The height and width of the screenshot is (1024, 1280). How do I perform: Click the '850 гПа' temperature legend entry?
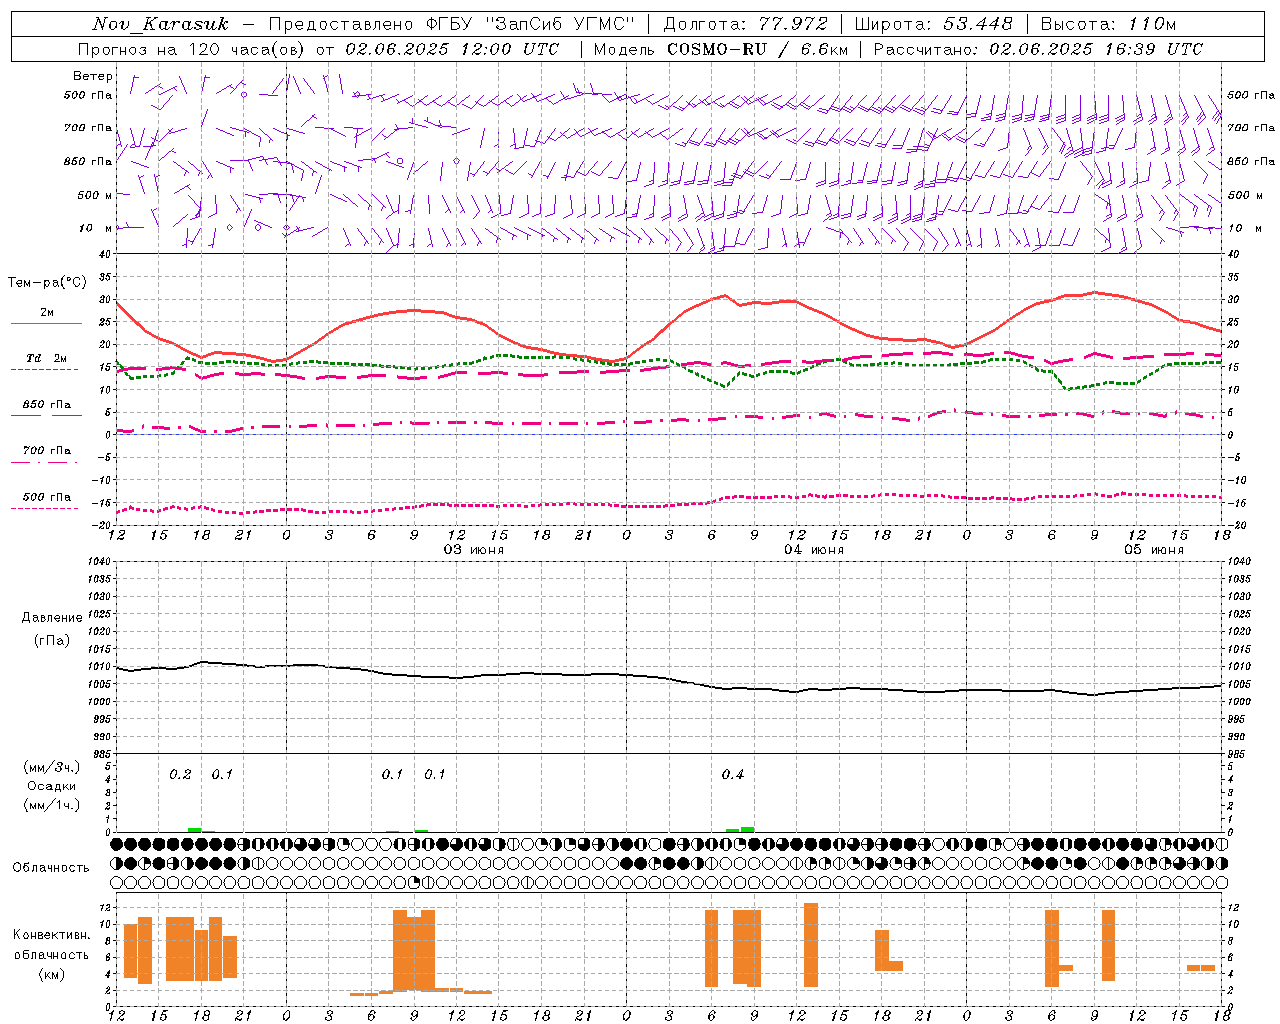pos(46,405)
